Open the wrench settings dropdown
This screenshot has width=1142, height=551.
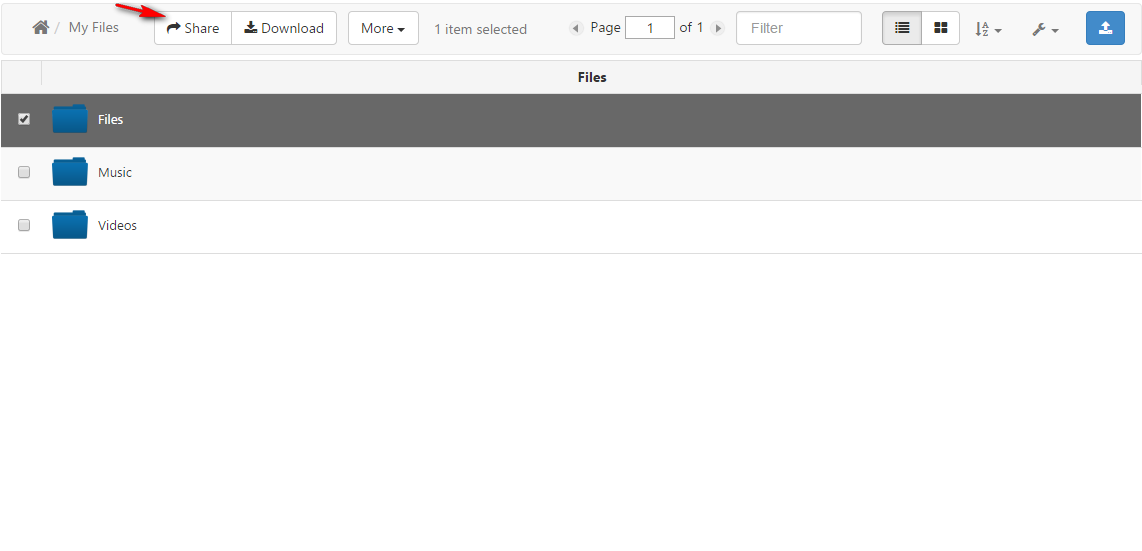[1045, 29]
